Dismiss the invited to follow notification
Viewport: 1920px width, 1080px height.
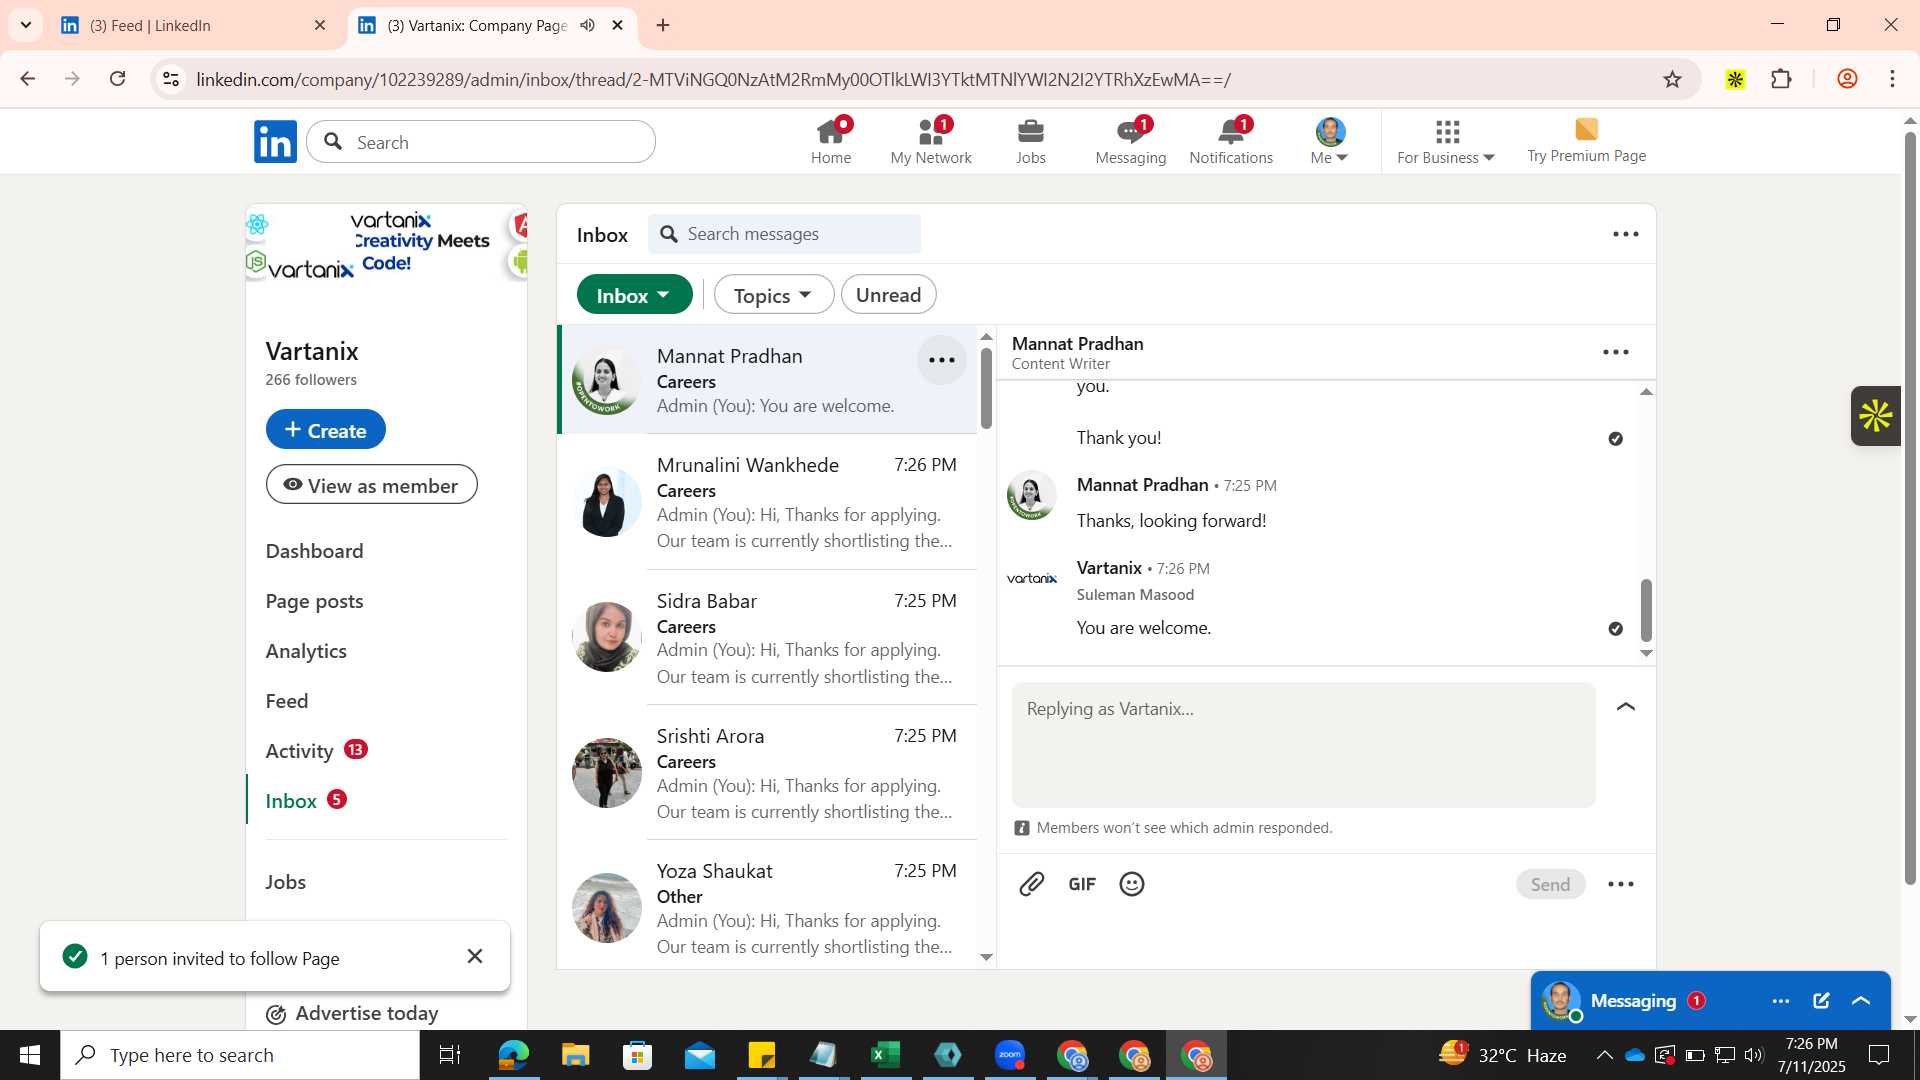(x=475, y=957)
